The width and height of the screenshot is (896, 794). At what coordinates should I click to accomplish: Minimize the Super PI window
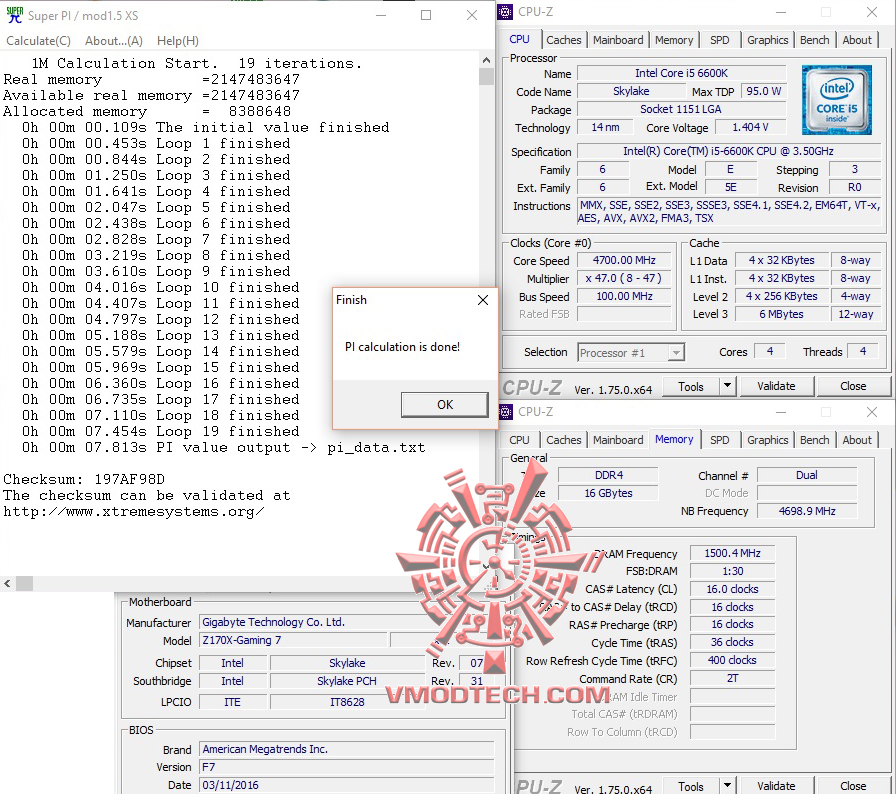click(381, 15)
